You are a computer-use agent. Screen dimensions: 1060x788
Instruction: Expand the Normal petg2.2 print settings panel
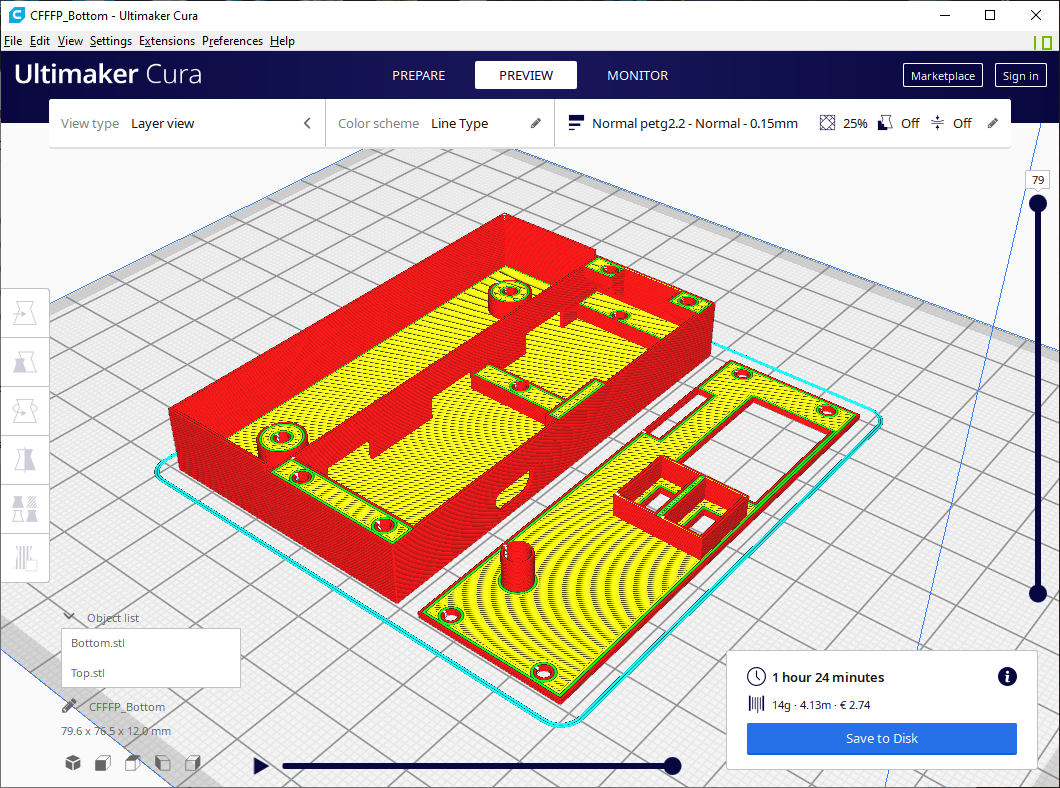click(783, 123)
